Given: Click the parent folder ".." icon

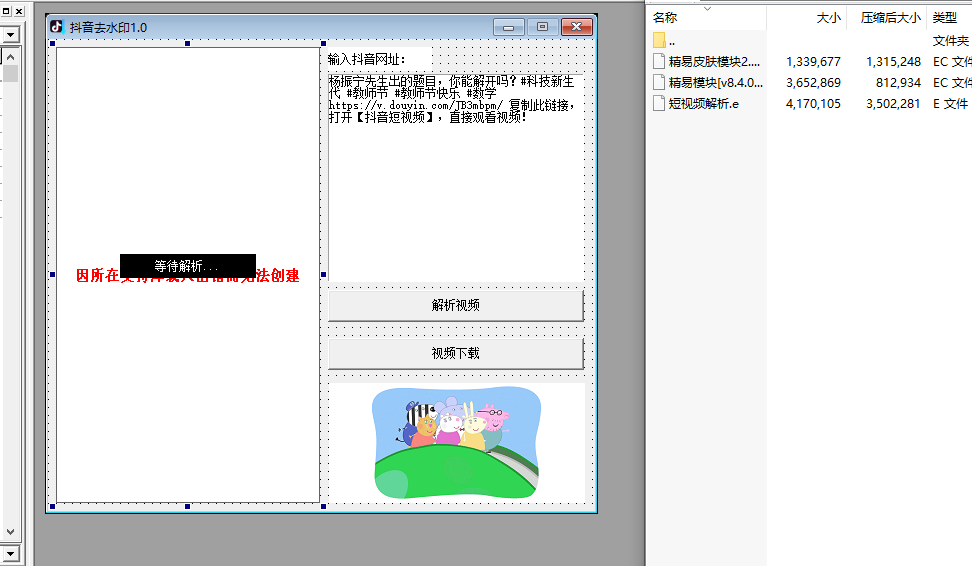Looking at the screenshot, I should 659,41.
